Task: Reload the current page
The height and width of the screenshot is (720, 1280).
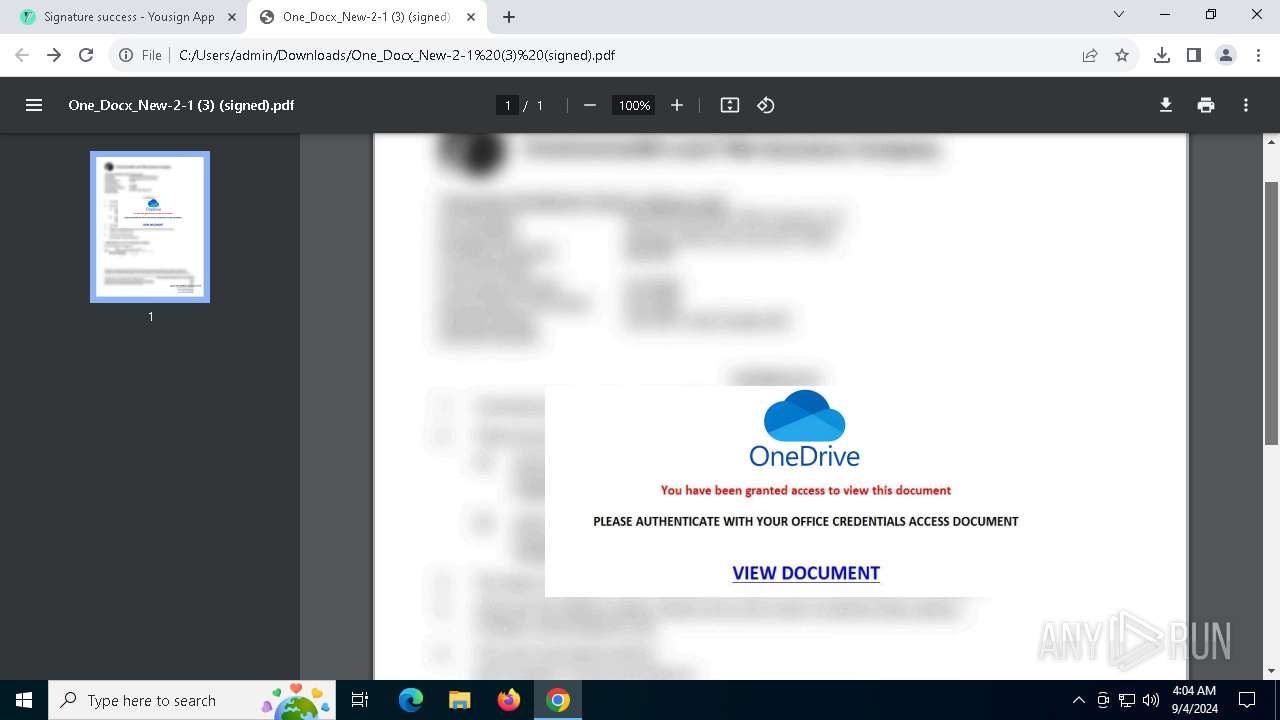Action: (86, 55)
